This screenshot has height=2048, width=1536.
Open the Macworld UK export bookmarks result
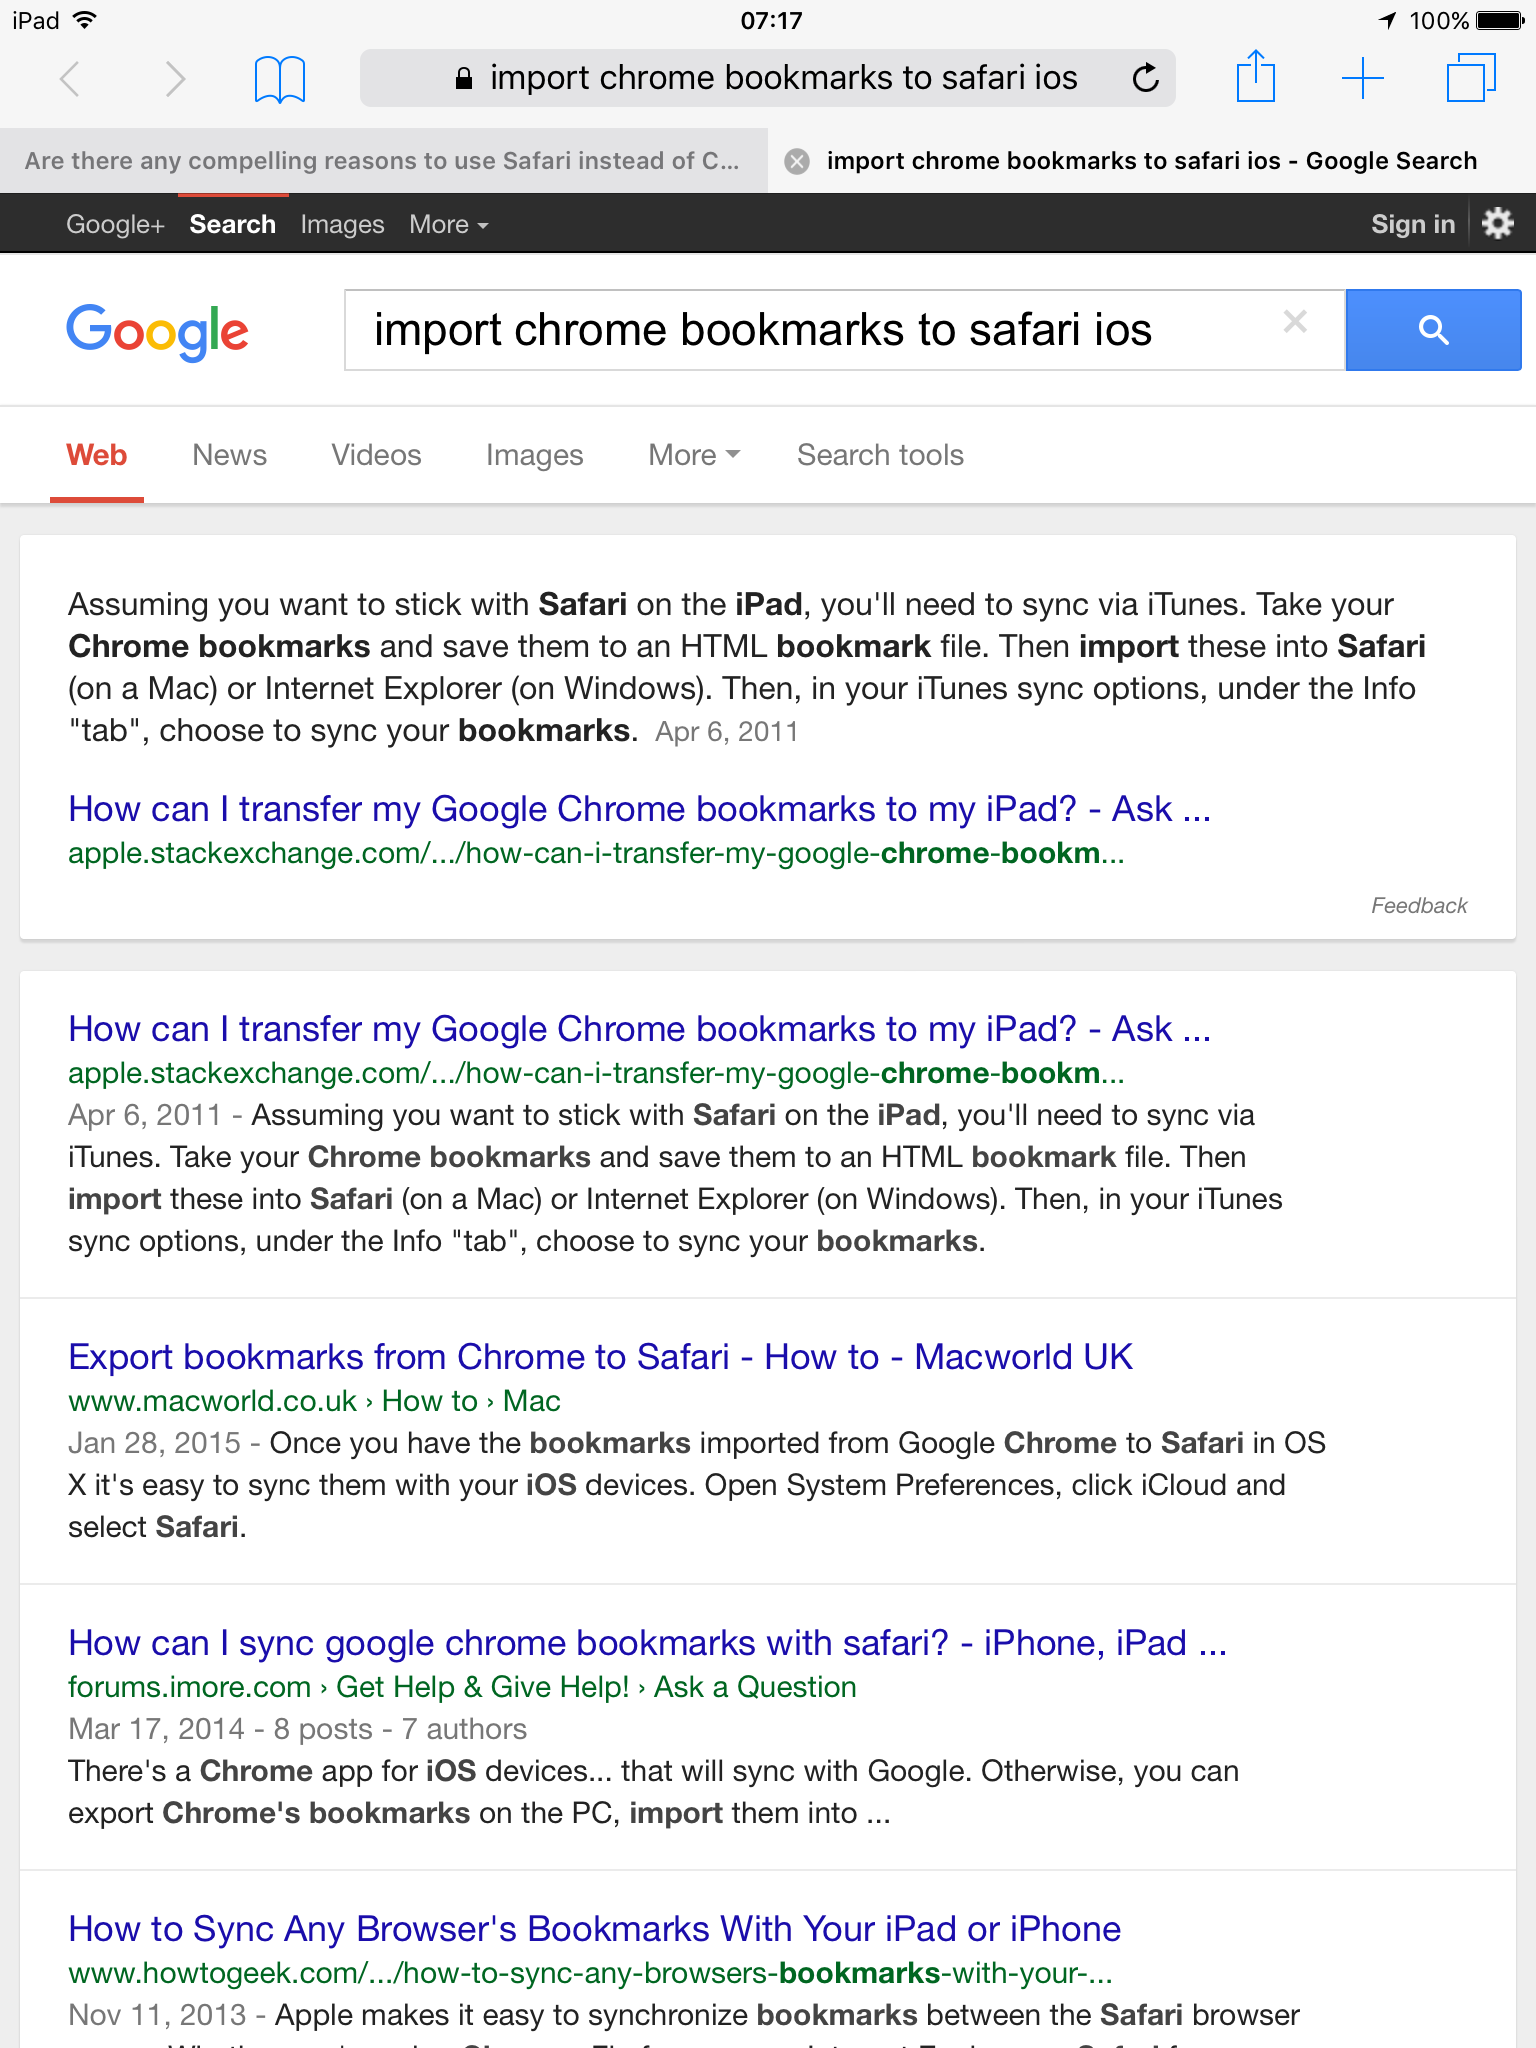[600, 1357]
